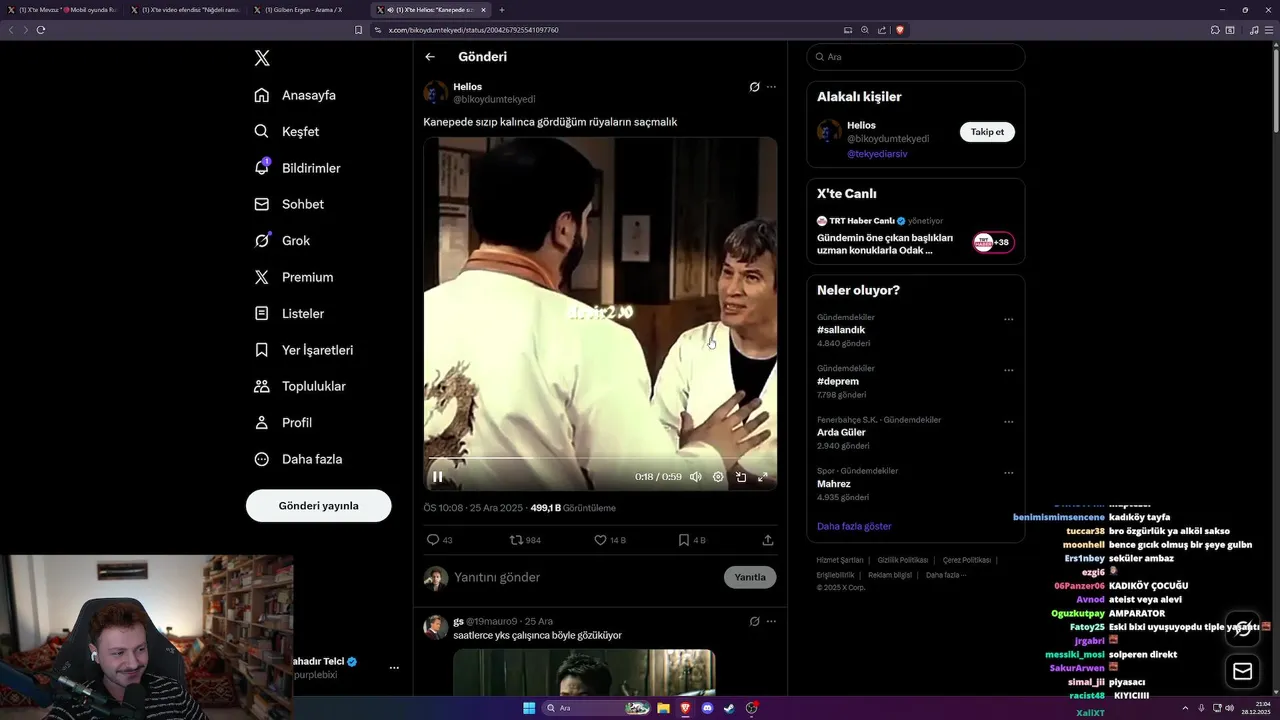Open video settings gear
The image size is (1280, 720).
pyautogui.click(x=718, y=477)
